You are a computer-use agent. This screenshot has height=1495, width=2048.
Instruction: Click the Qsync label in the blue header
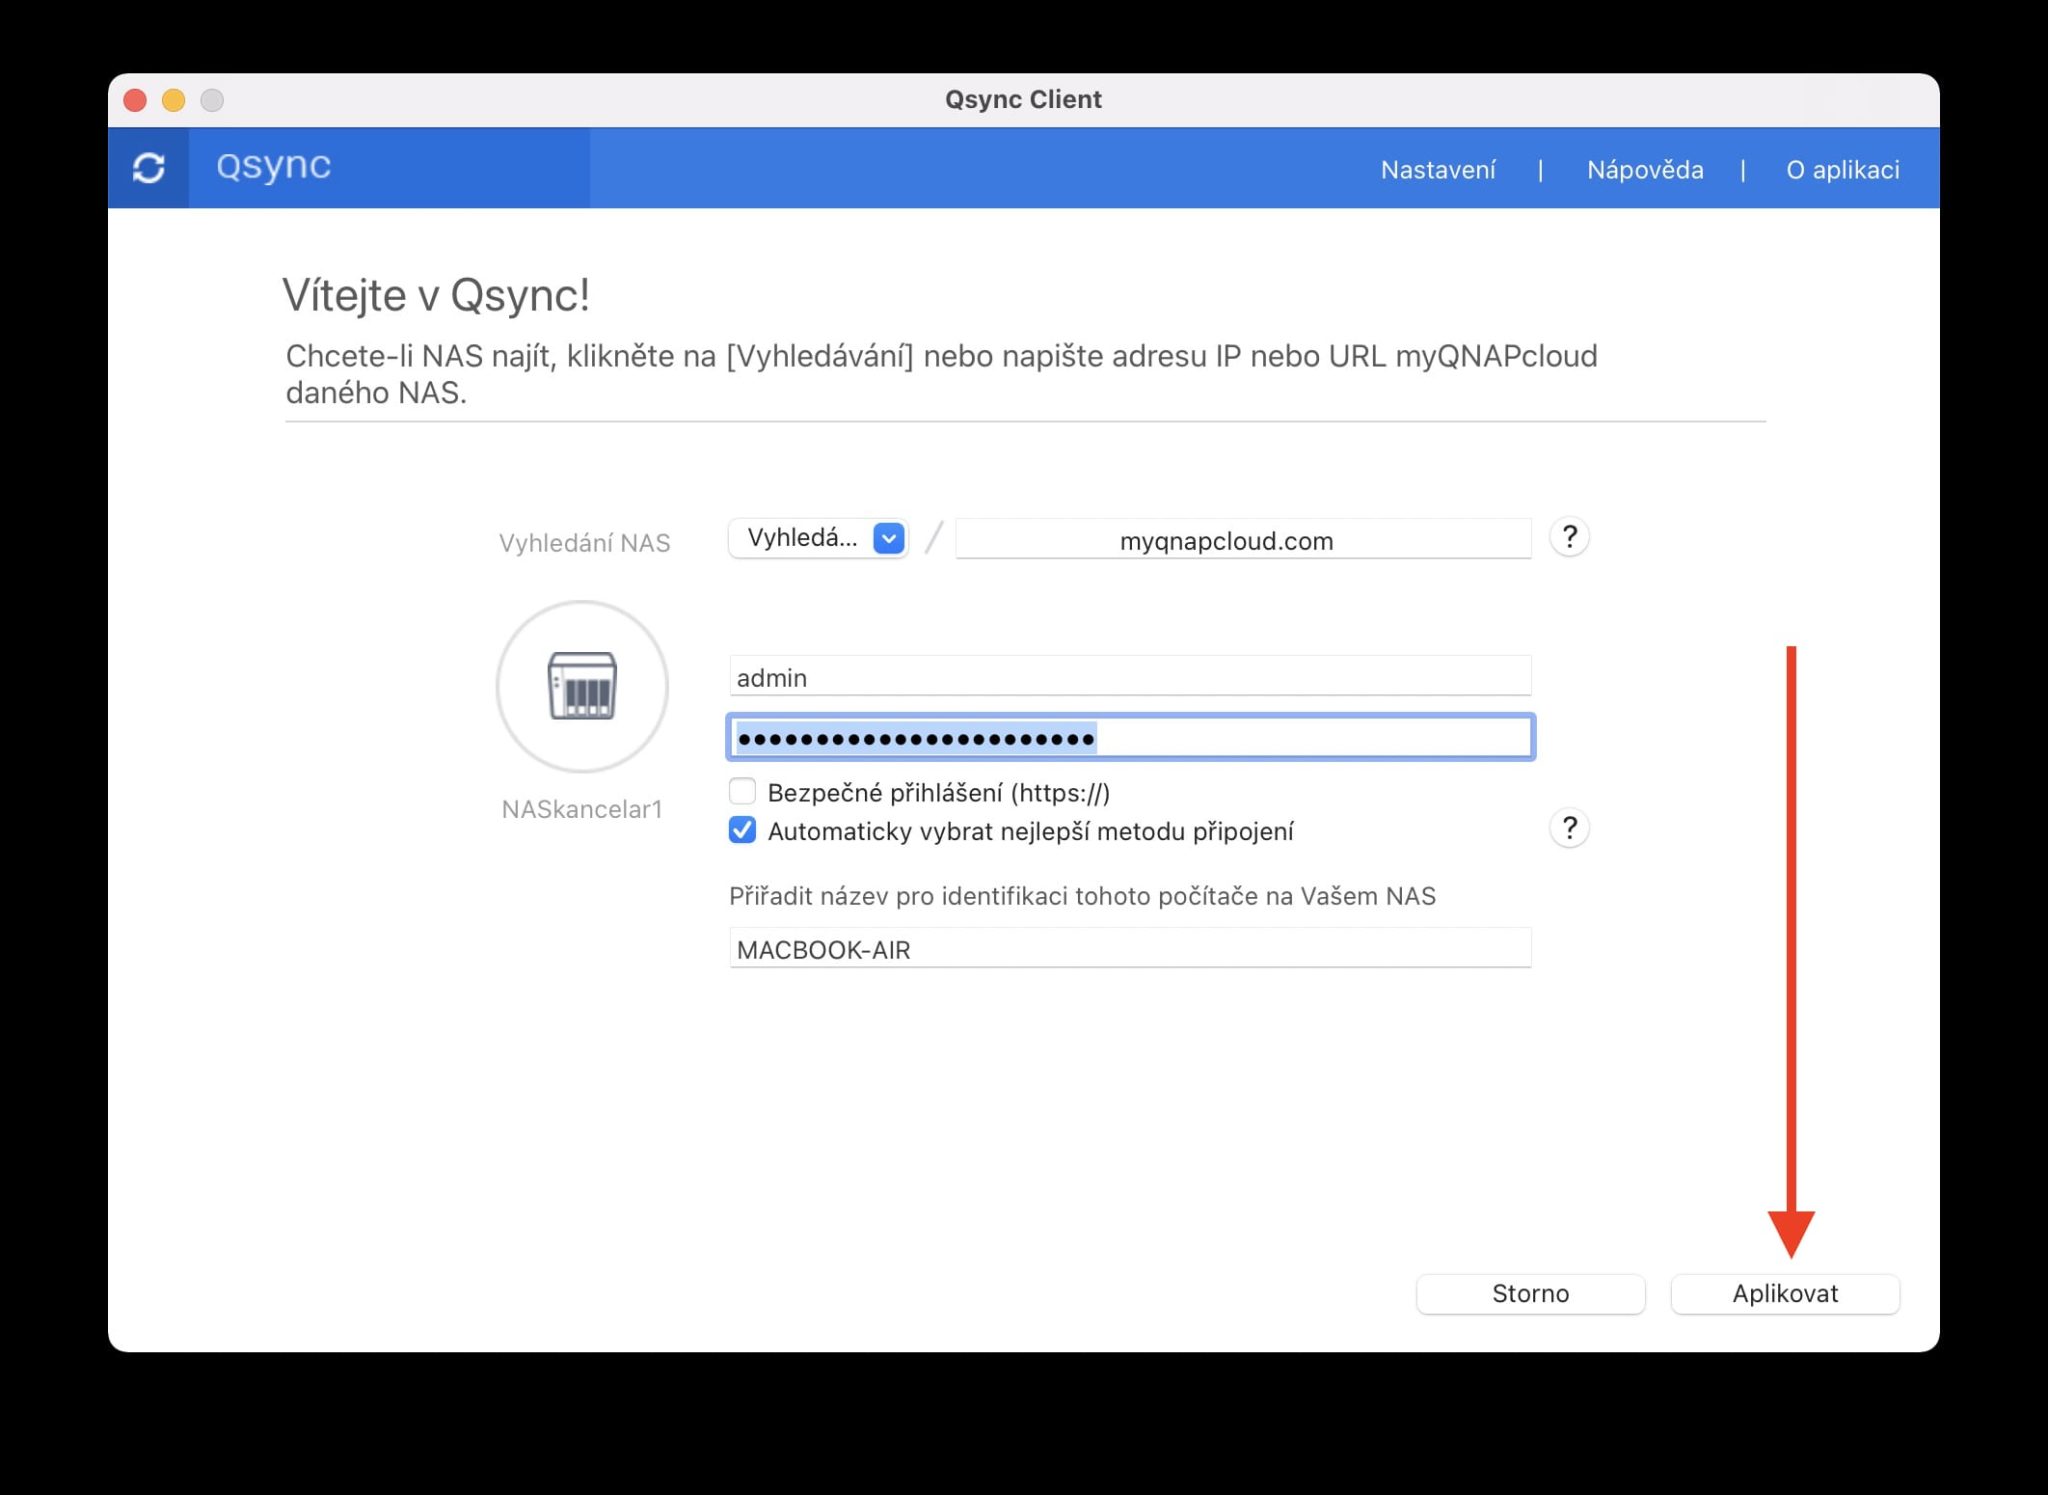click(271, 167)
